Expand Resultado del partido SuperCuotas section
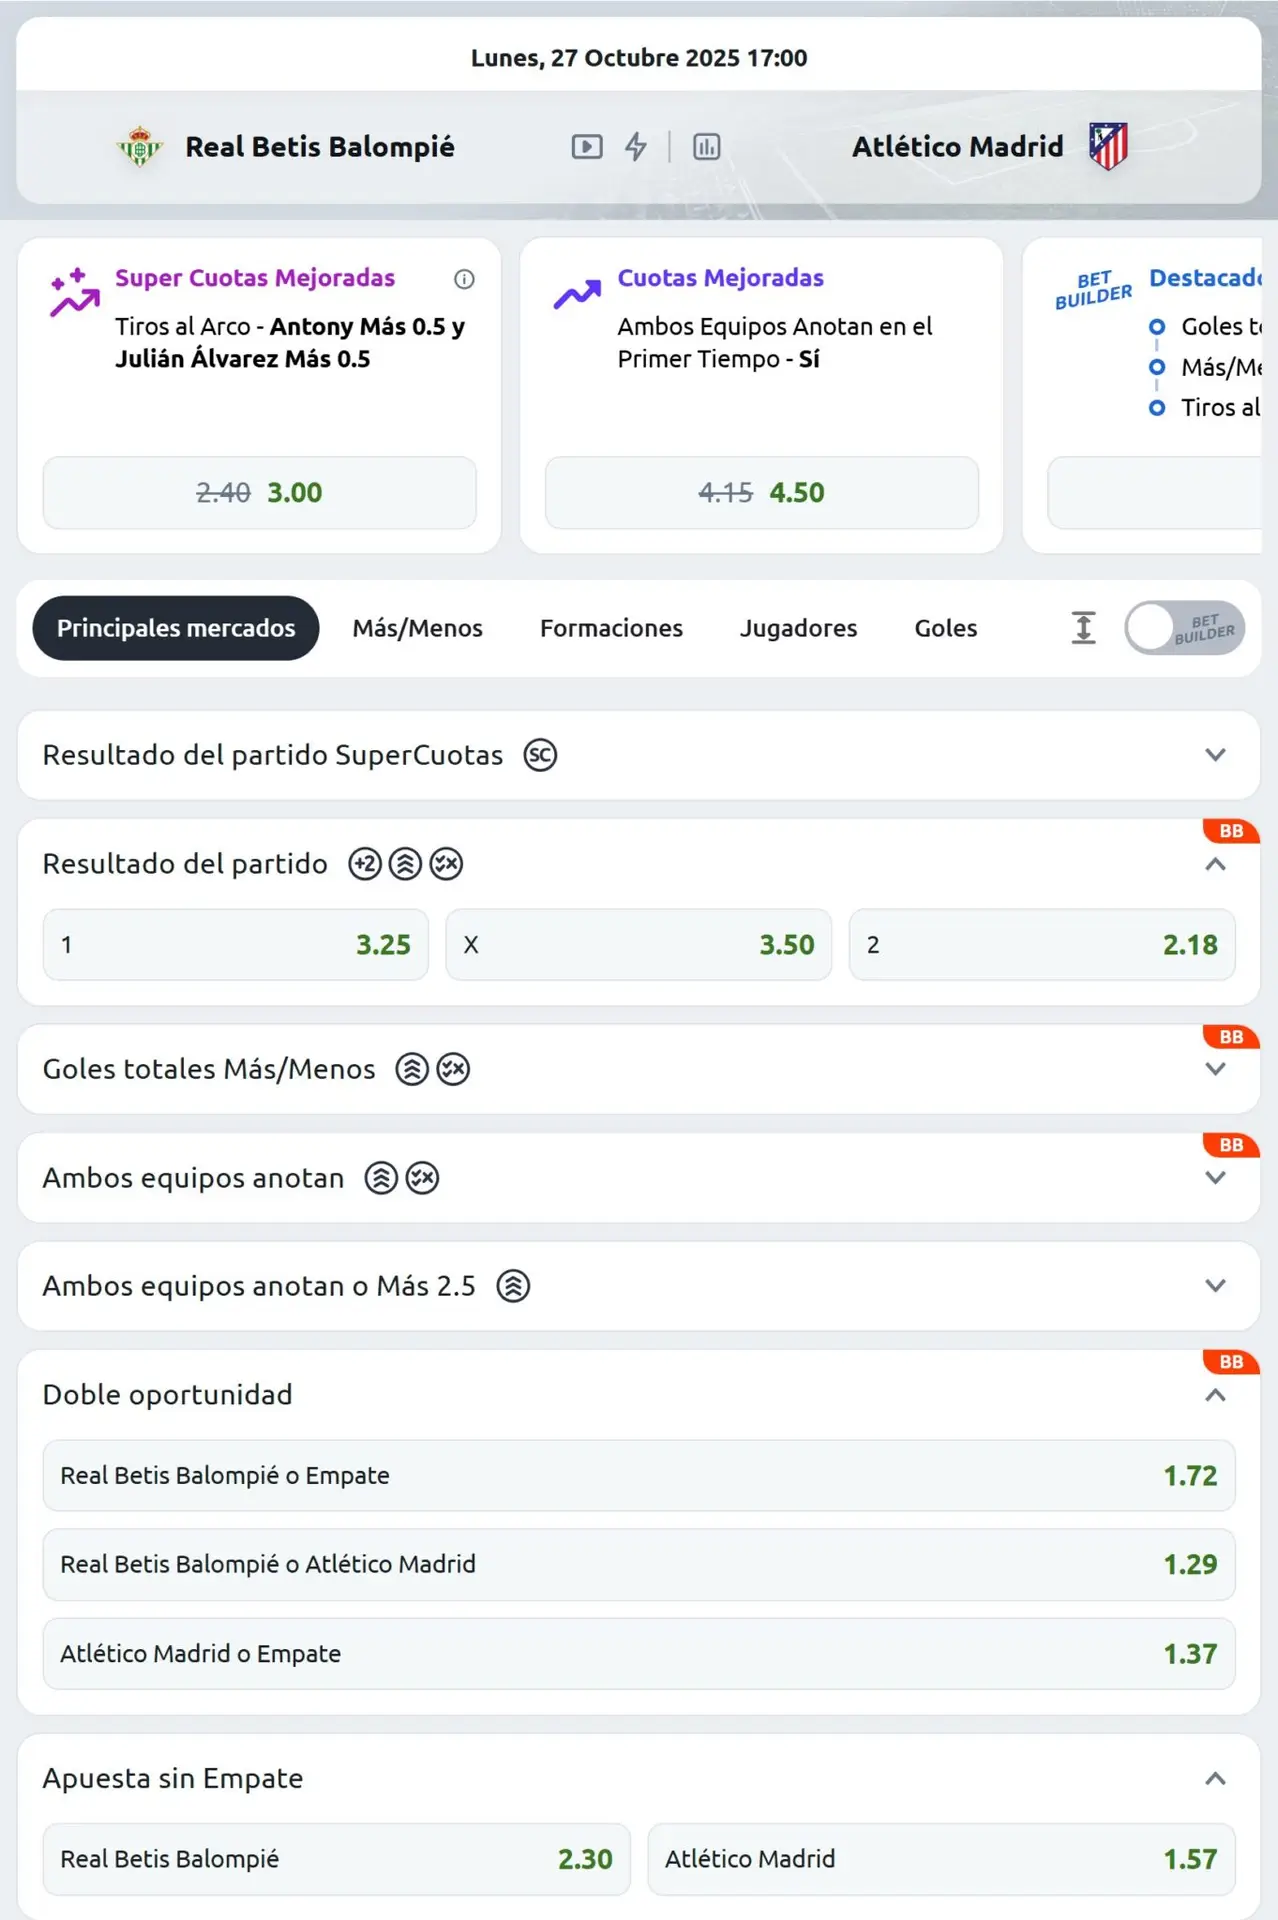Image resolution: width=1278 pixels, height=1920 pixels. (x=1215, y=755)
